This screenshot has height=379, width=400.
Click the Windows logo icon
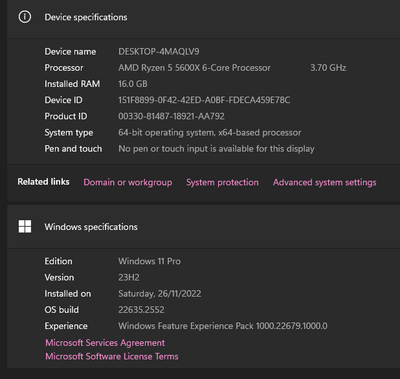25,226
